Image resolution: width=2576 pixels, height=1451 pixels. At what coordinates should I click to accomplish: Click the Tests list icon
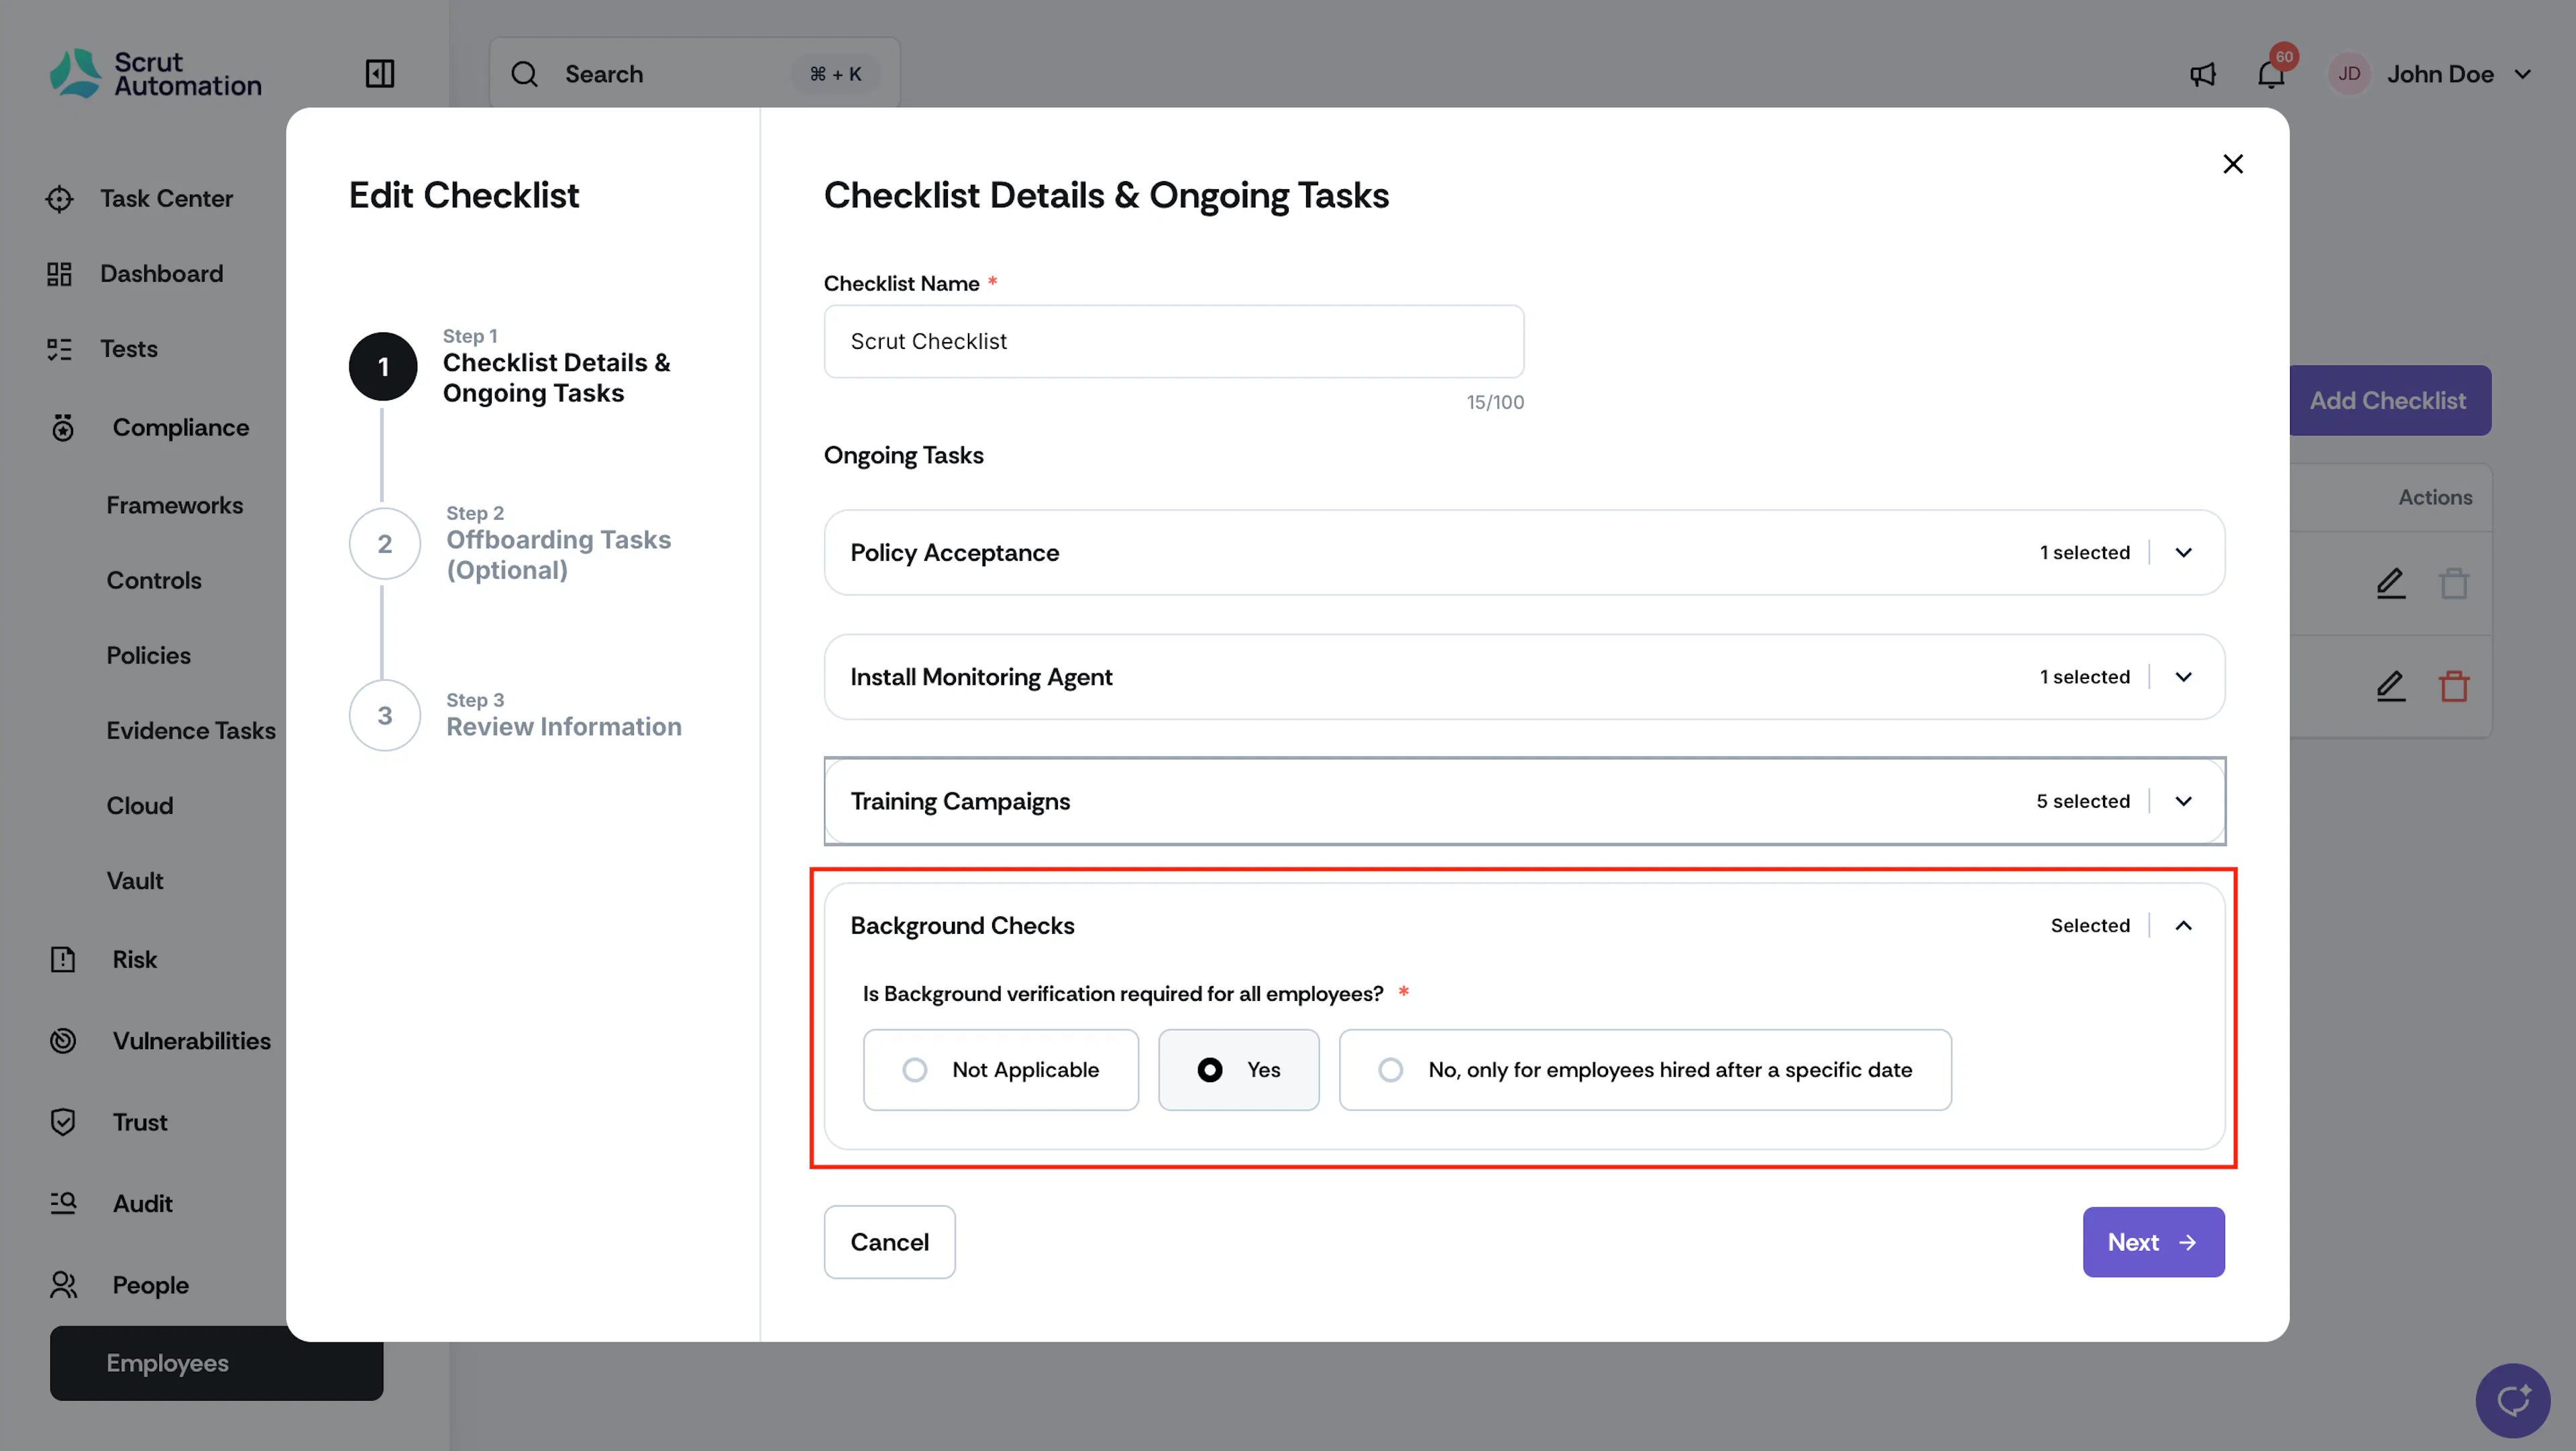tap(60, 349)
